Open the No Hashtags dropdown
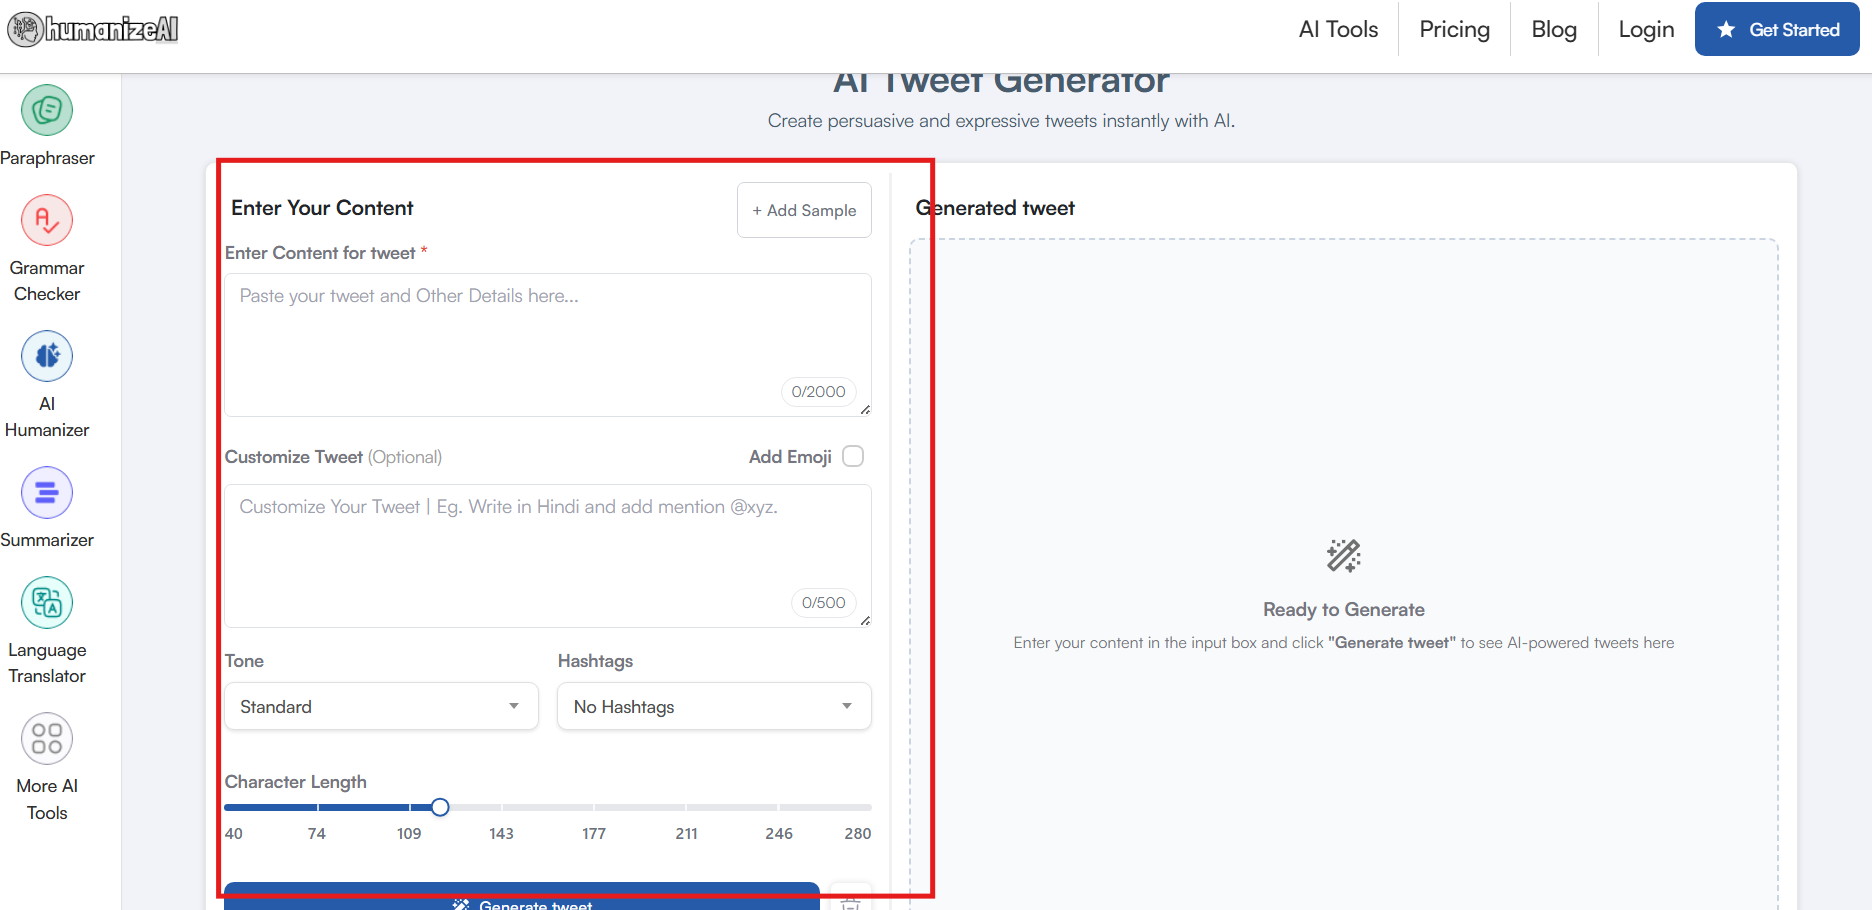 coord(714,707)
